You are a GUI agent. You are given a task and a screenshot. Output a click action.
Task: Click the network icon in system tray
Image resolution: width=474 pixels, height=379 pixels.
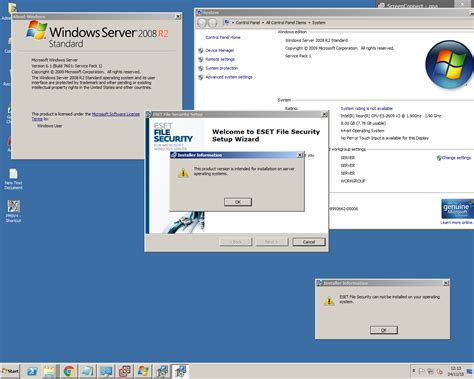pos(431,371)
